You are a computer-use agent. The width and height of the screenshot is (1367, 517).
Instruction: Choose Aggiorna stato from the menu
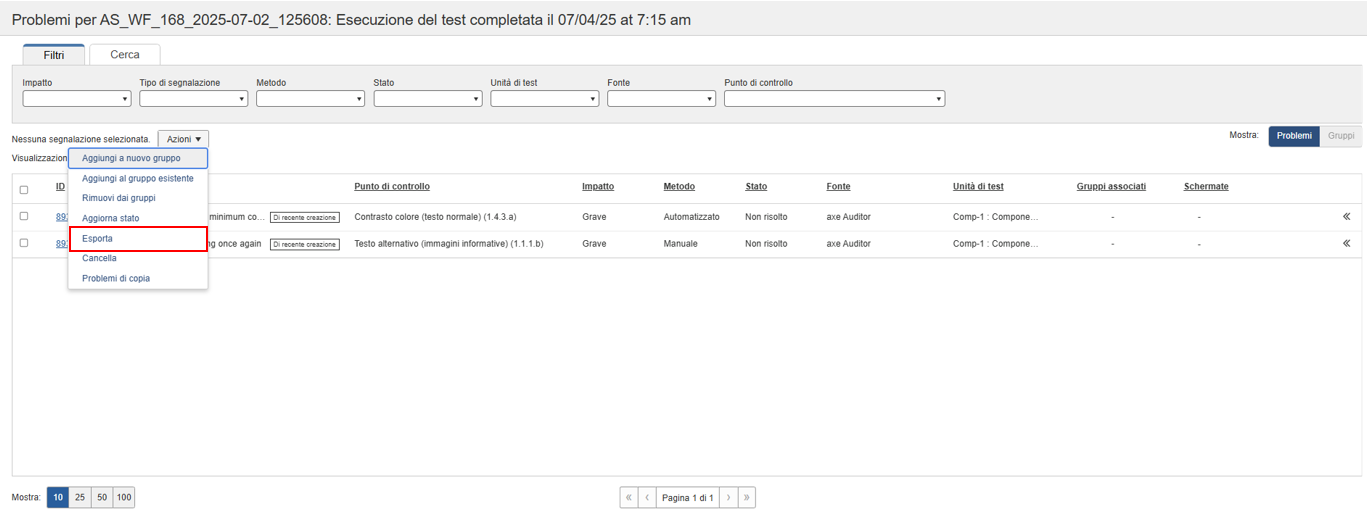(110, 218)
